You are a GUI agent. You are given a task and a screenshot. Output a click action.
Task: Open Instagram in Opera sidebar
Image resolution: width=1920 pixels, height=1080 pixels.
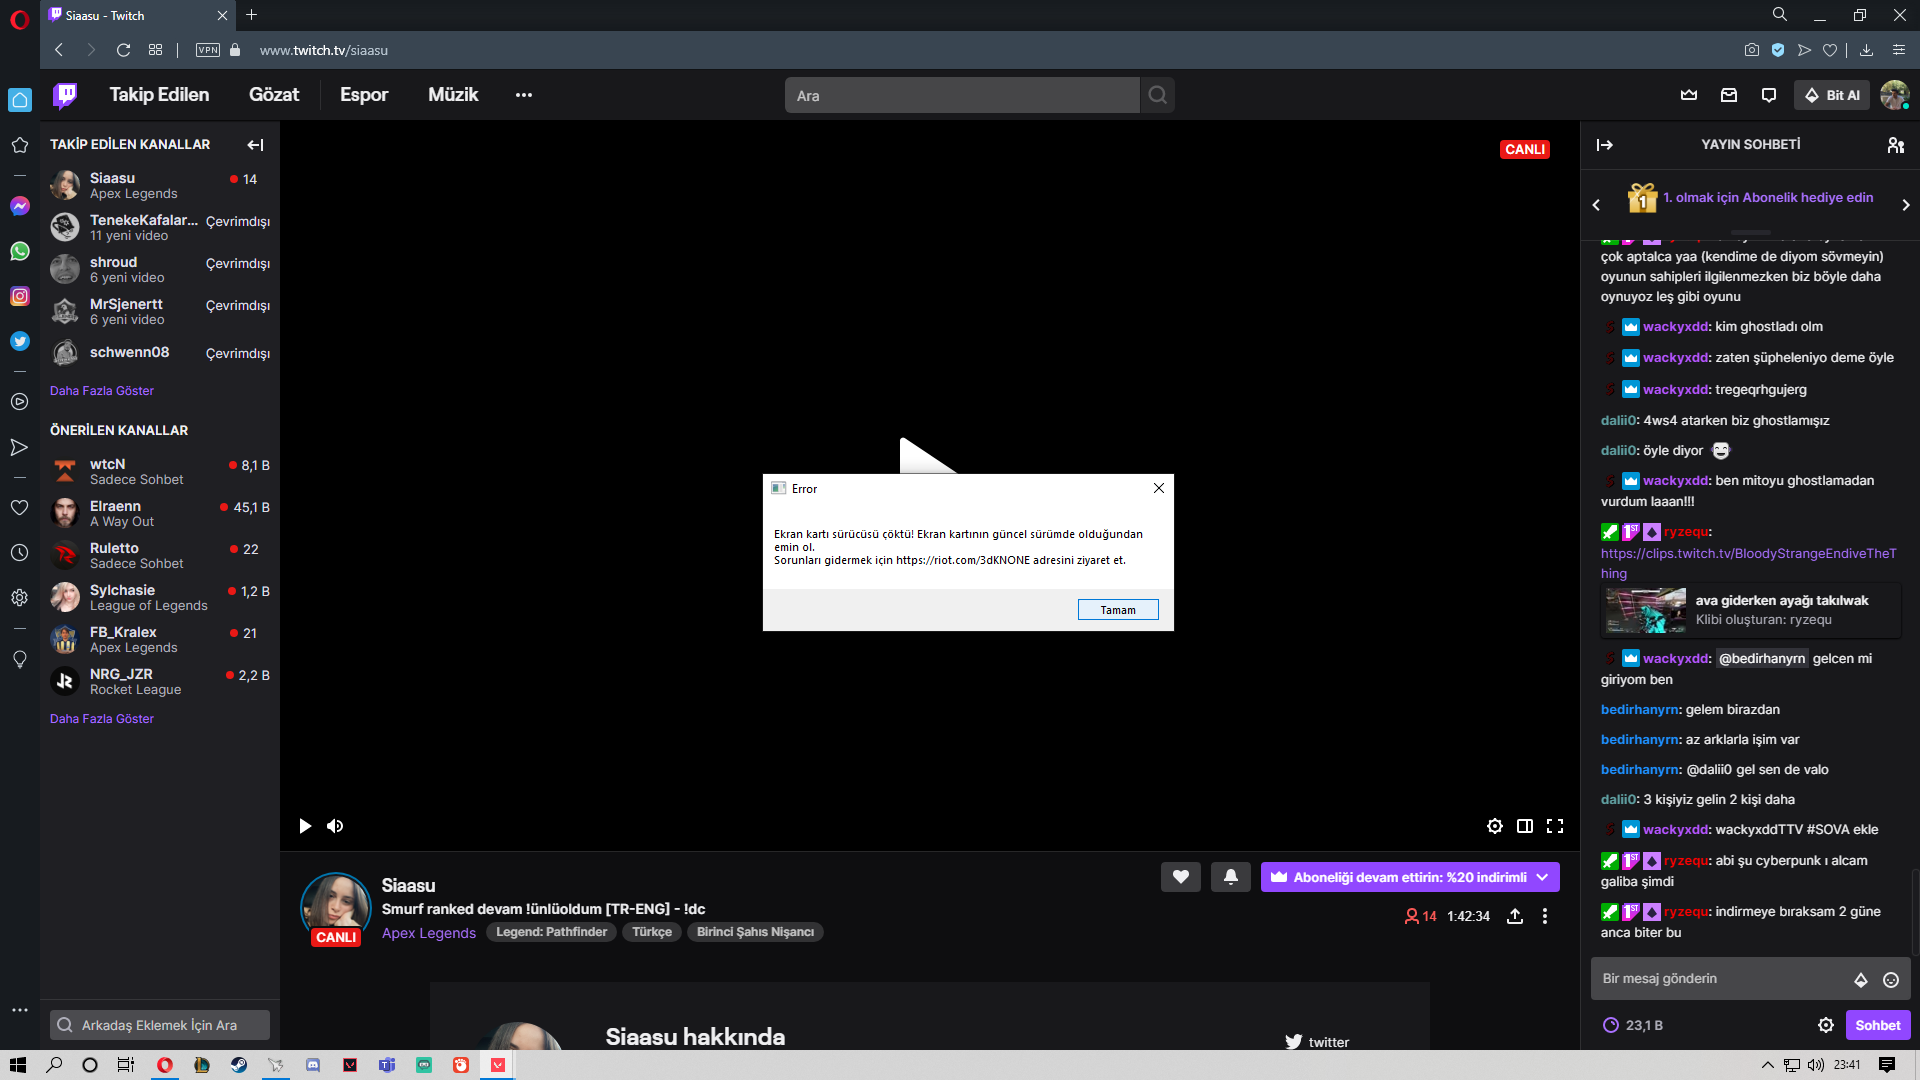pos(20,296)
